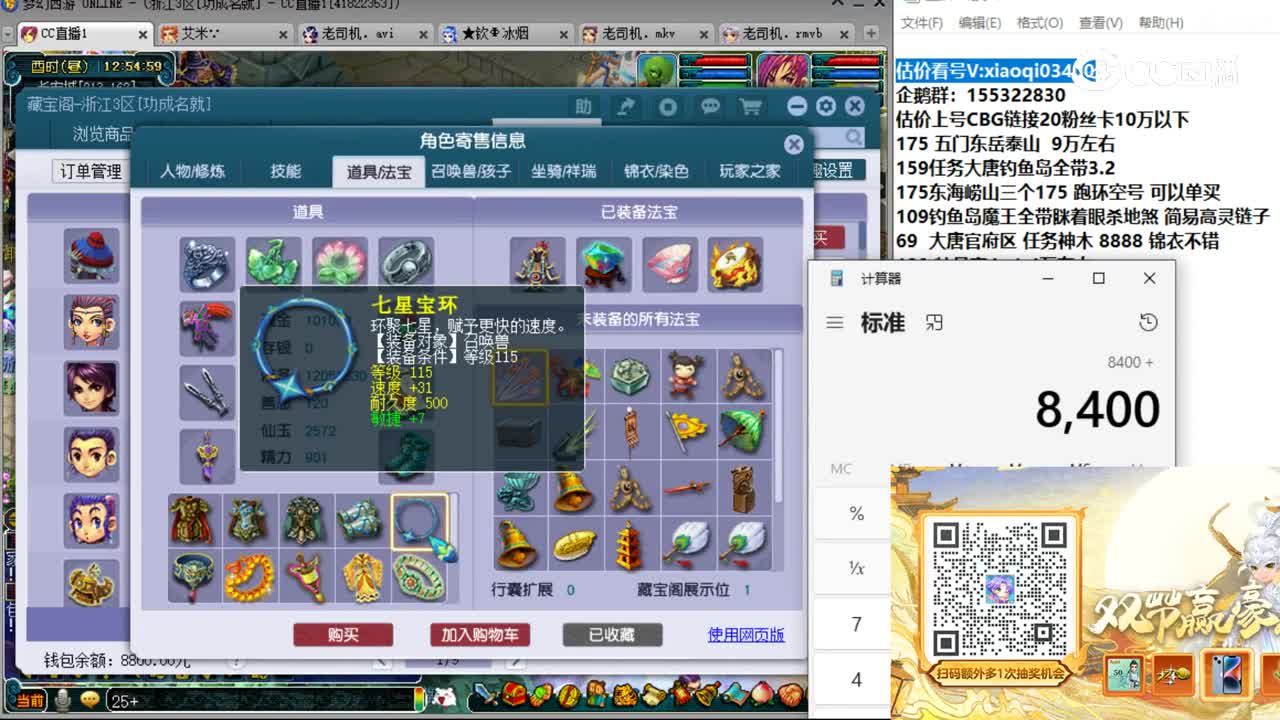Open the 使用网页版 link
The image size is (1280, 720).
[746, 634]
